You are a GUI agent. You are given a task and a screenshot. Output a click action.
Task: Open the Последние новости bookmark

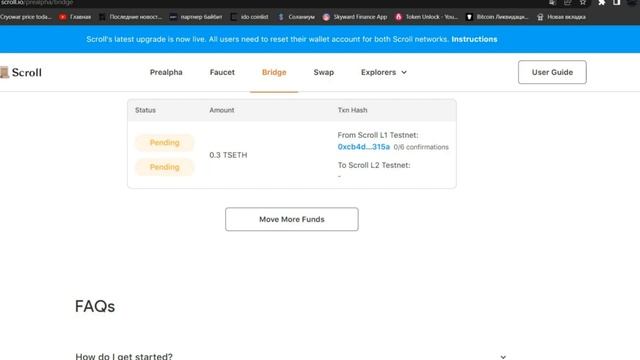tap(131, 17)
